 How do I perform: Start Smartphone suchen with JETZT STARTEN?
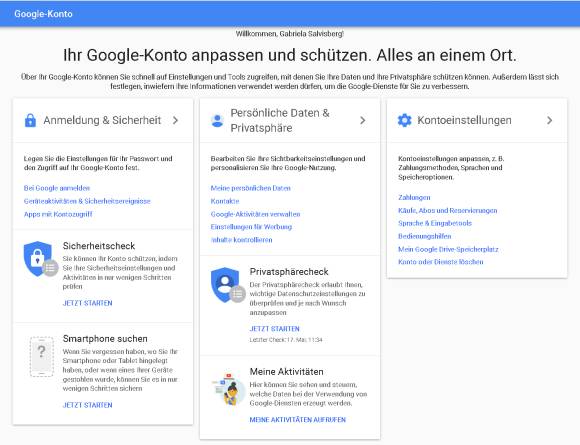pos(87,405)
